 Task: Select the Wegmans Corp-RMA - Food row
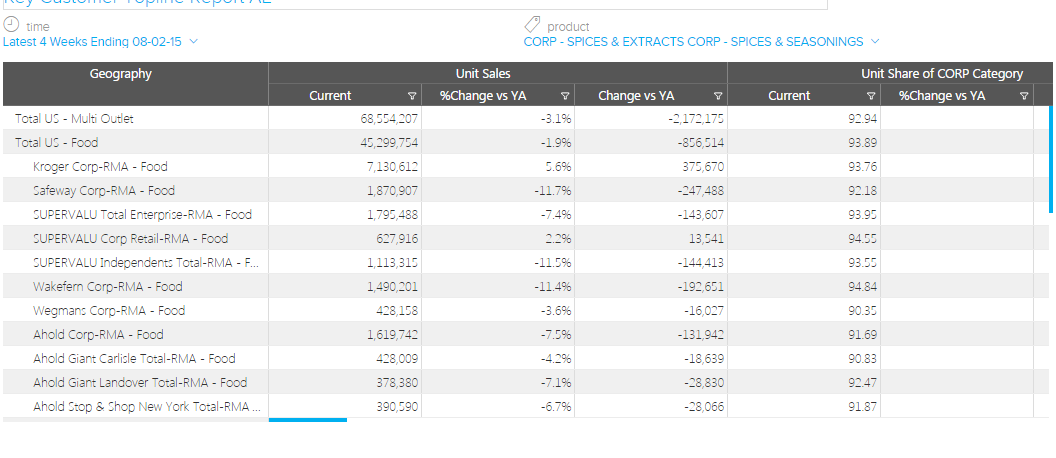click(x=109, y=311)
